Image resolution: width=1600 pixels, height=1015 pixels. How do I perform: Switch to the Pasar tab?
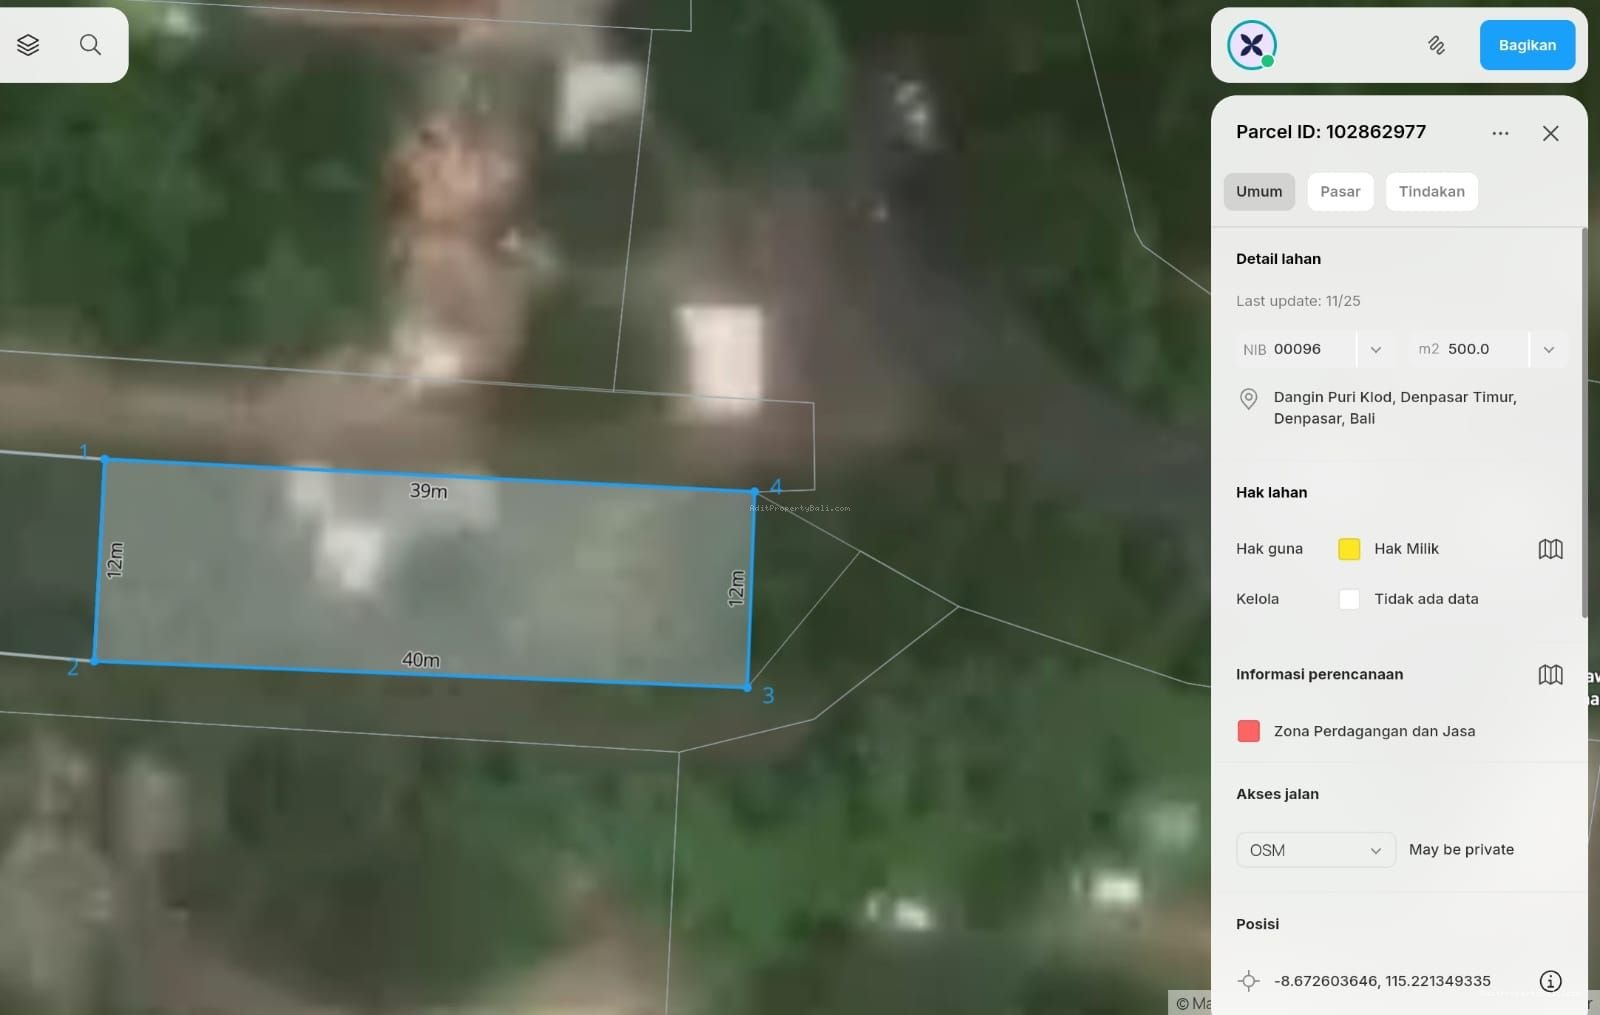pos(1340,192)
